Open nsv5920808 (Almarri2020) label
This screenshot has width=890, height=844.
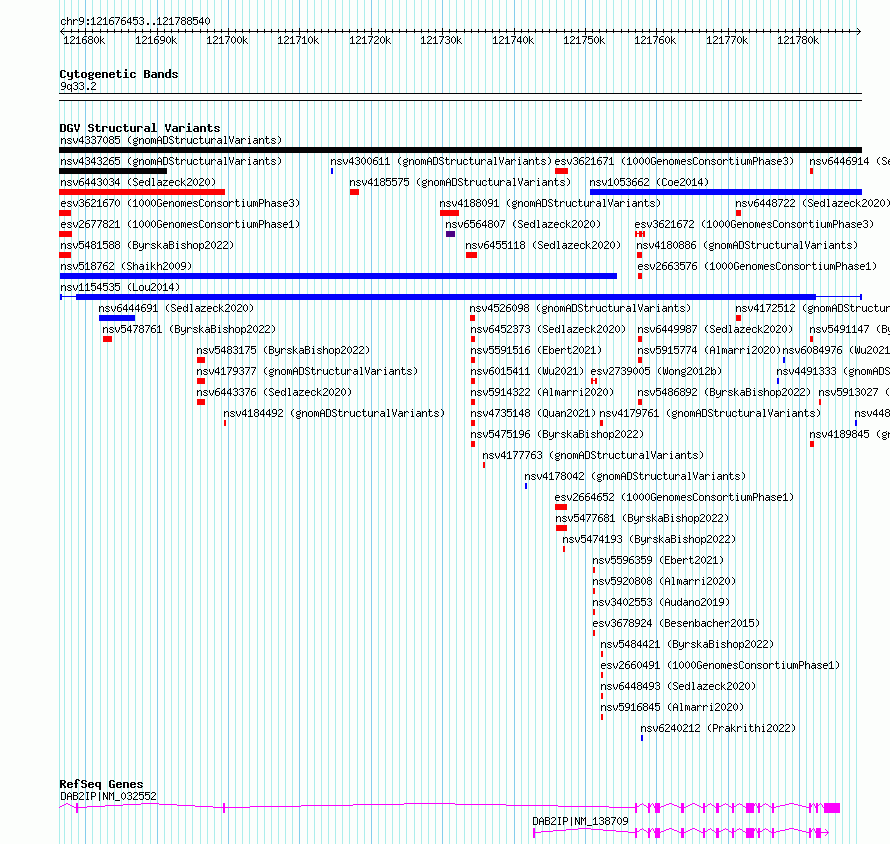[664, 581]
